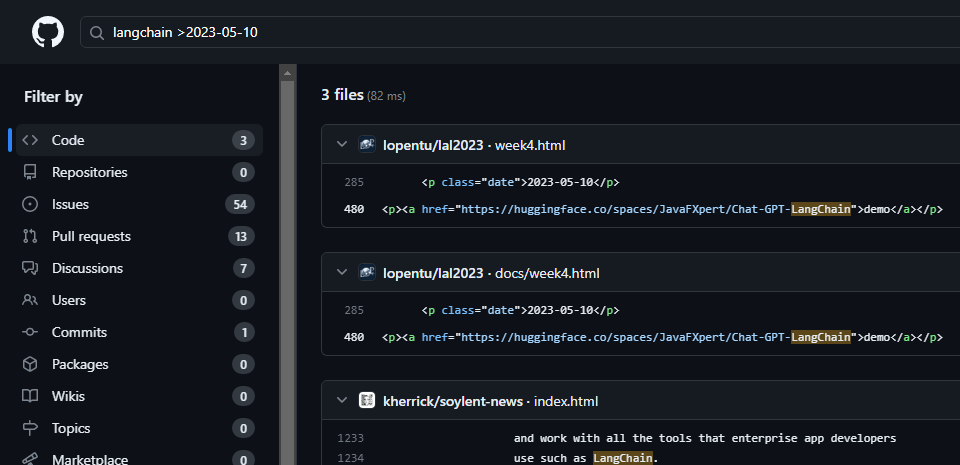This screenshot has height=465, width=960.
Task: Select the Discussions filter
Action: pyautogui.click(x=140, y=268)
